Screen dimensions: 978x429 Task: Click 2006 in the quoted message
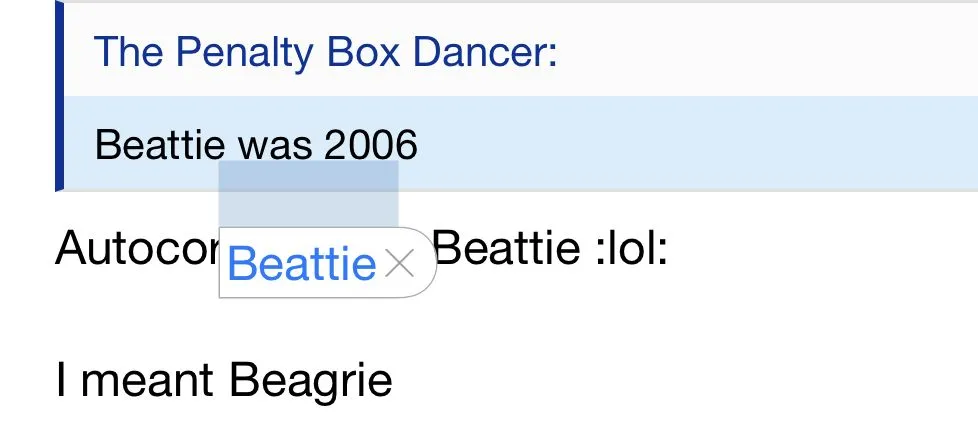pyautogui.click(x=370, y=146)
